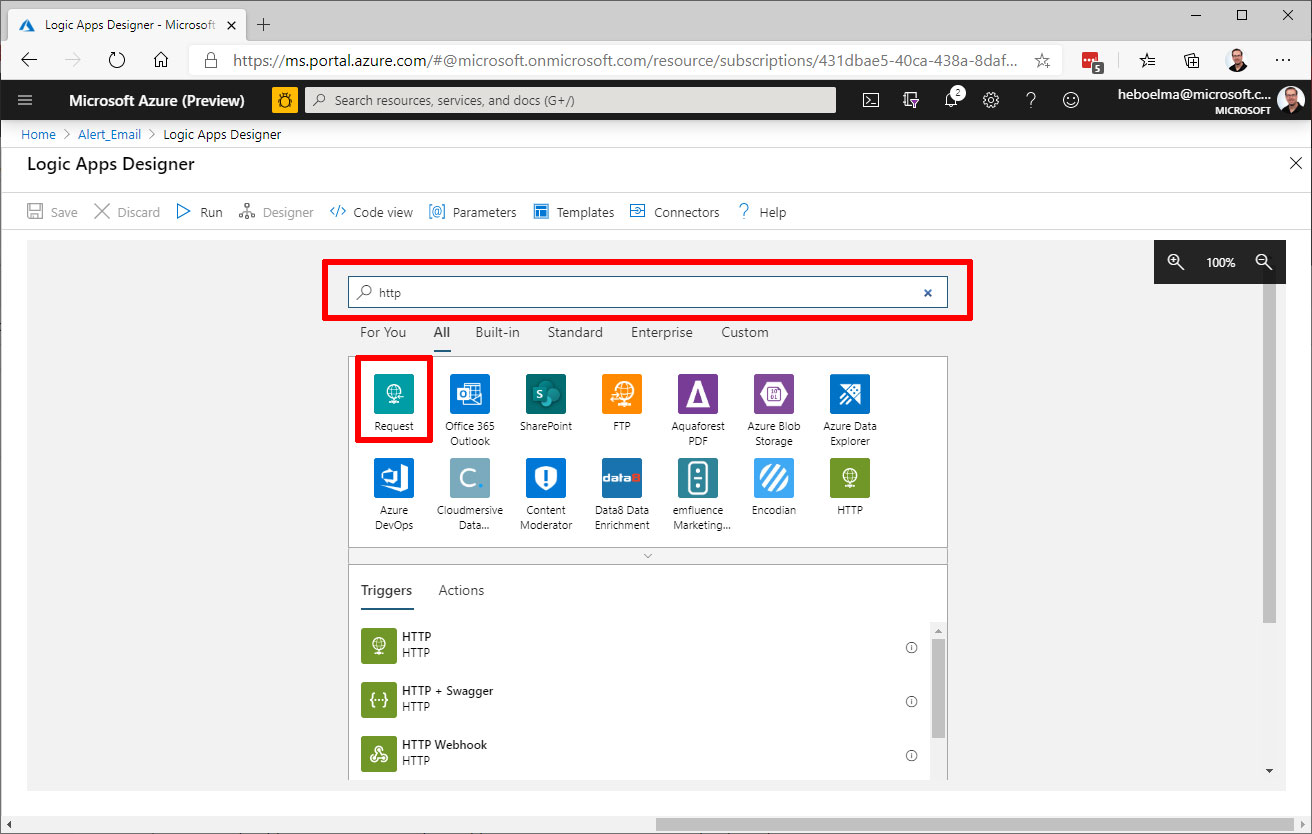Open the Aquaforest PDF connector
The image size is (1312, 834).
[698, 394]
